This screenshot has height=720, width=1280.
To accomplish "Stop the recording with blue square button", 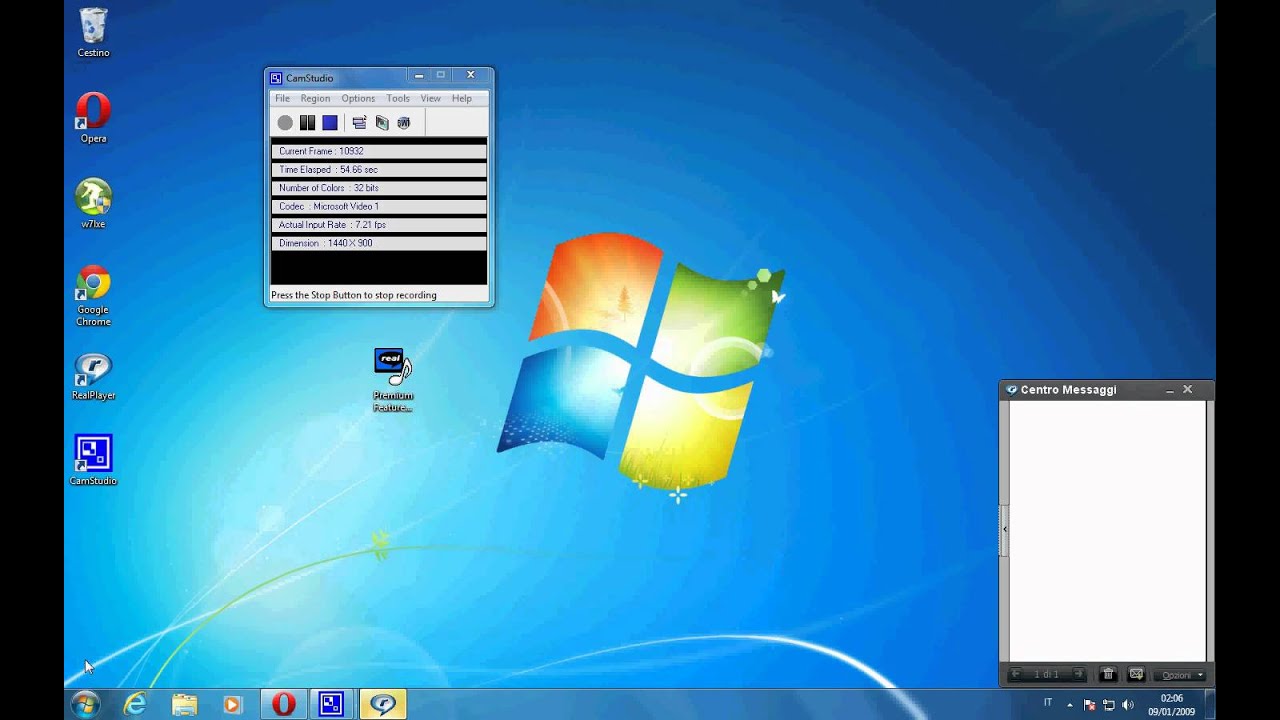I will coord(329,123).
